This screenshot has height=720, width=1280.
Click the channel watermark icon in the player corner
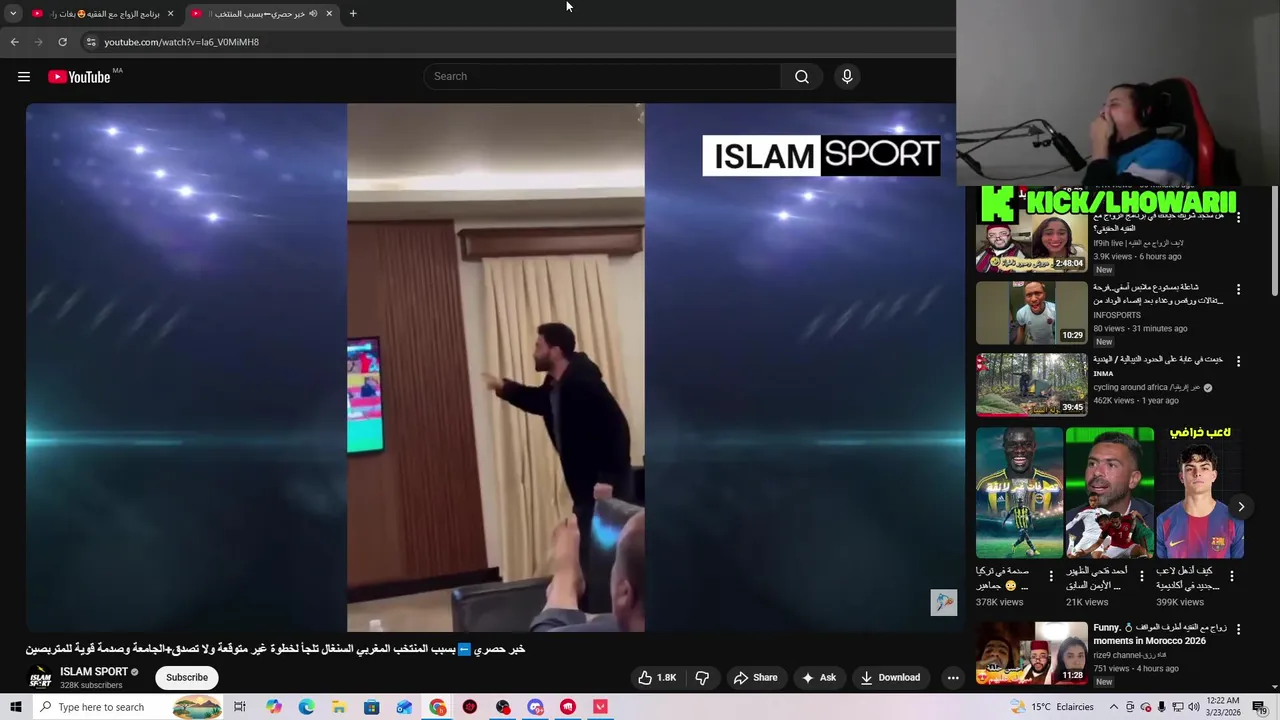pos(943,602)
